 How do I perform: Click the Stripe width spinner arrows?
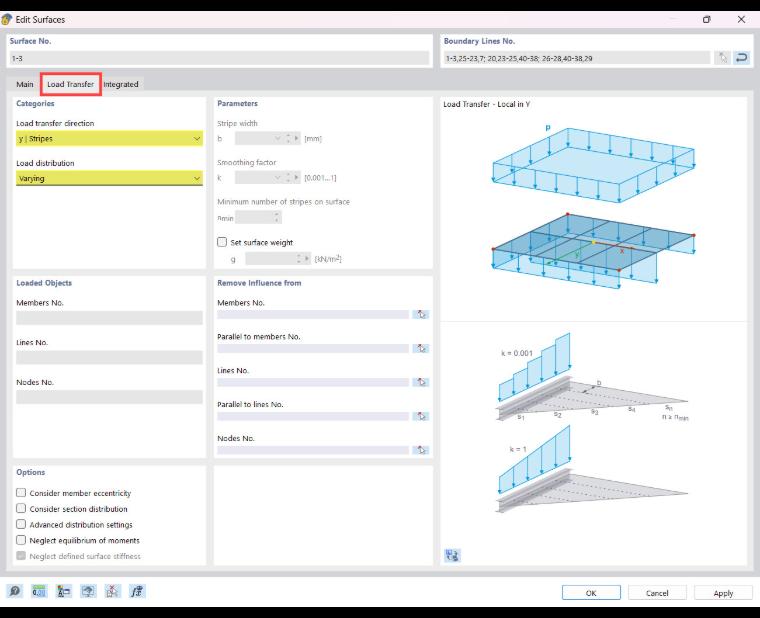coord(288,139)
